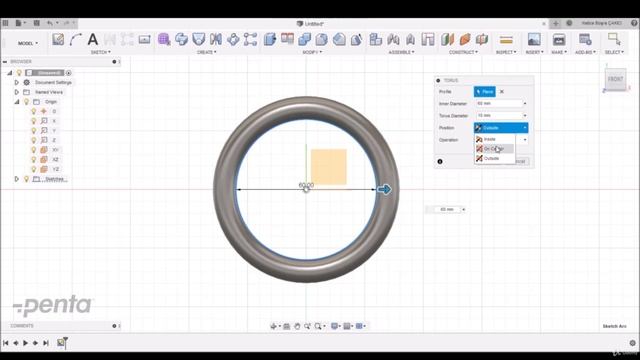
Task: Open the Operation dropdown arrow
Action: (525, 140)
